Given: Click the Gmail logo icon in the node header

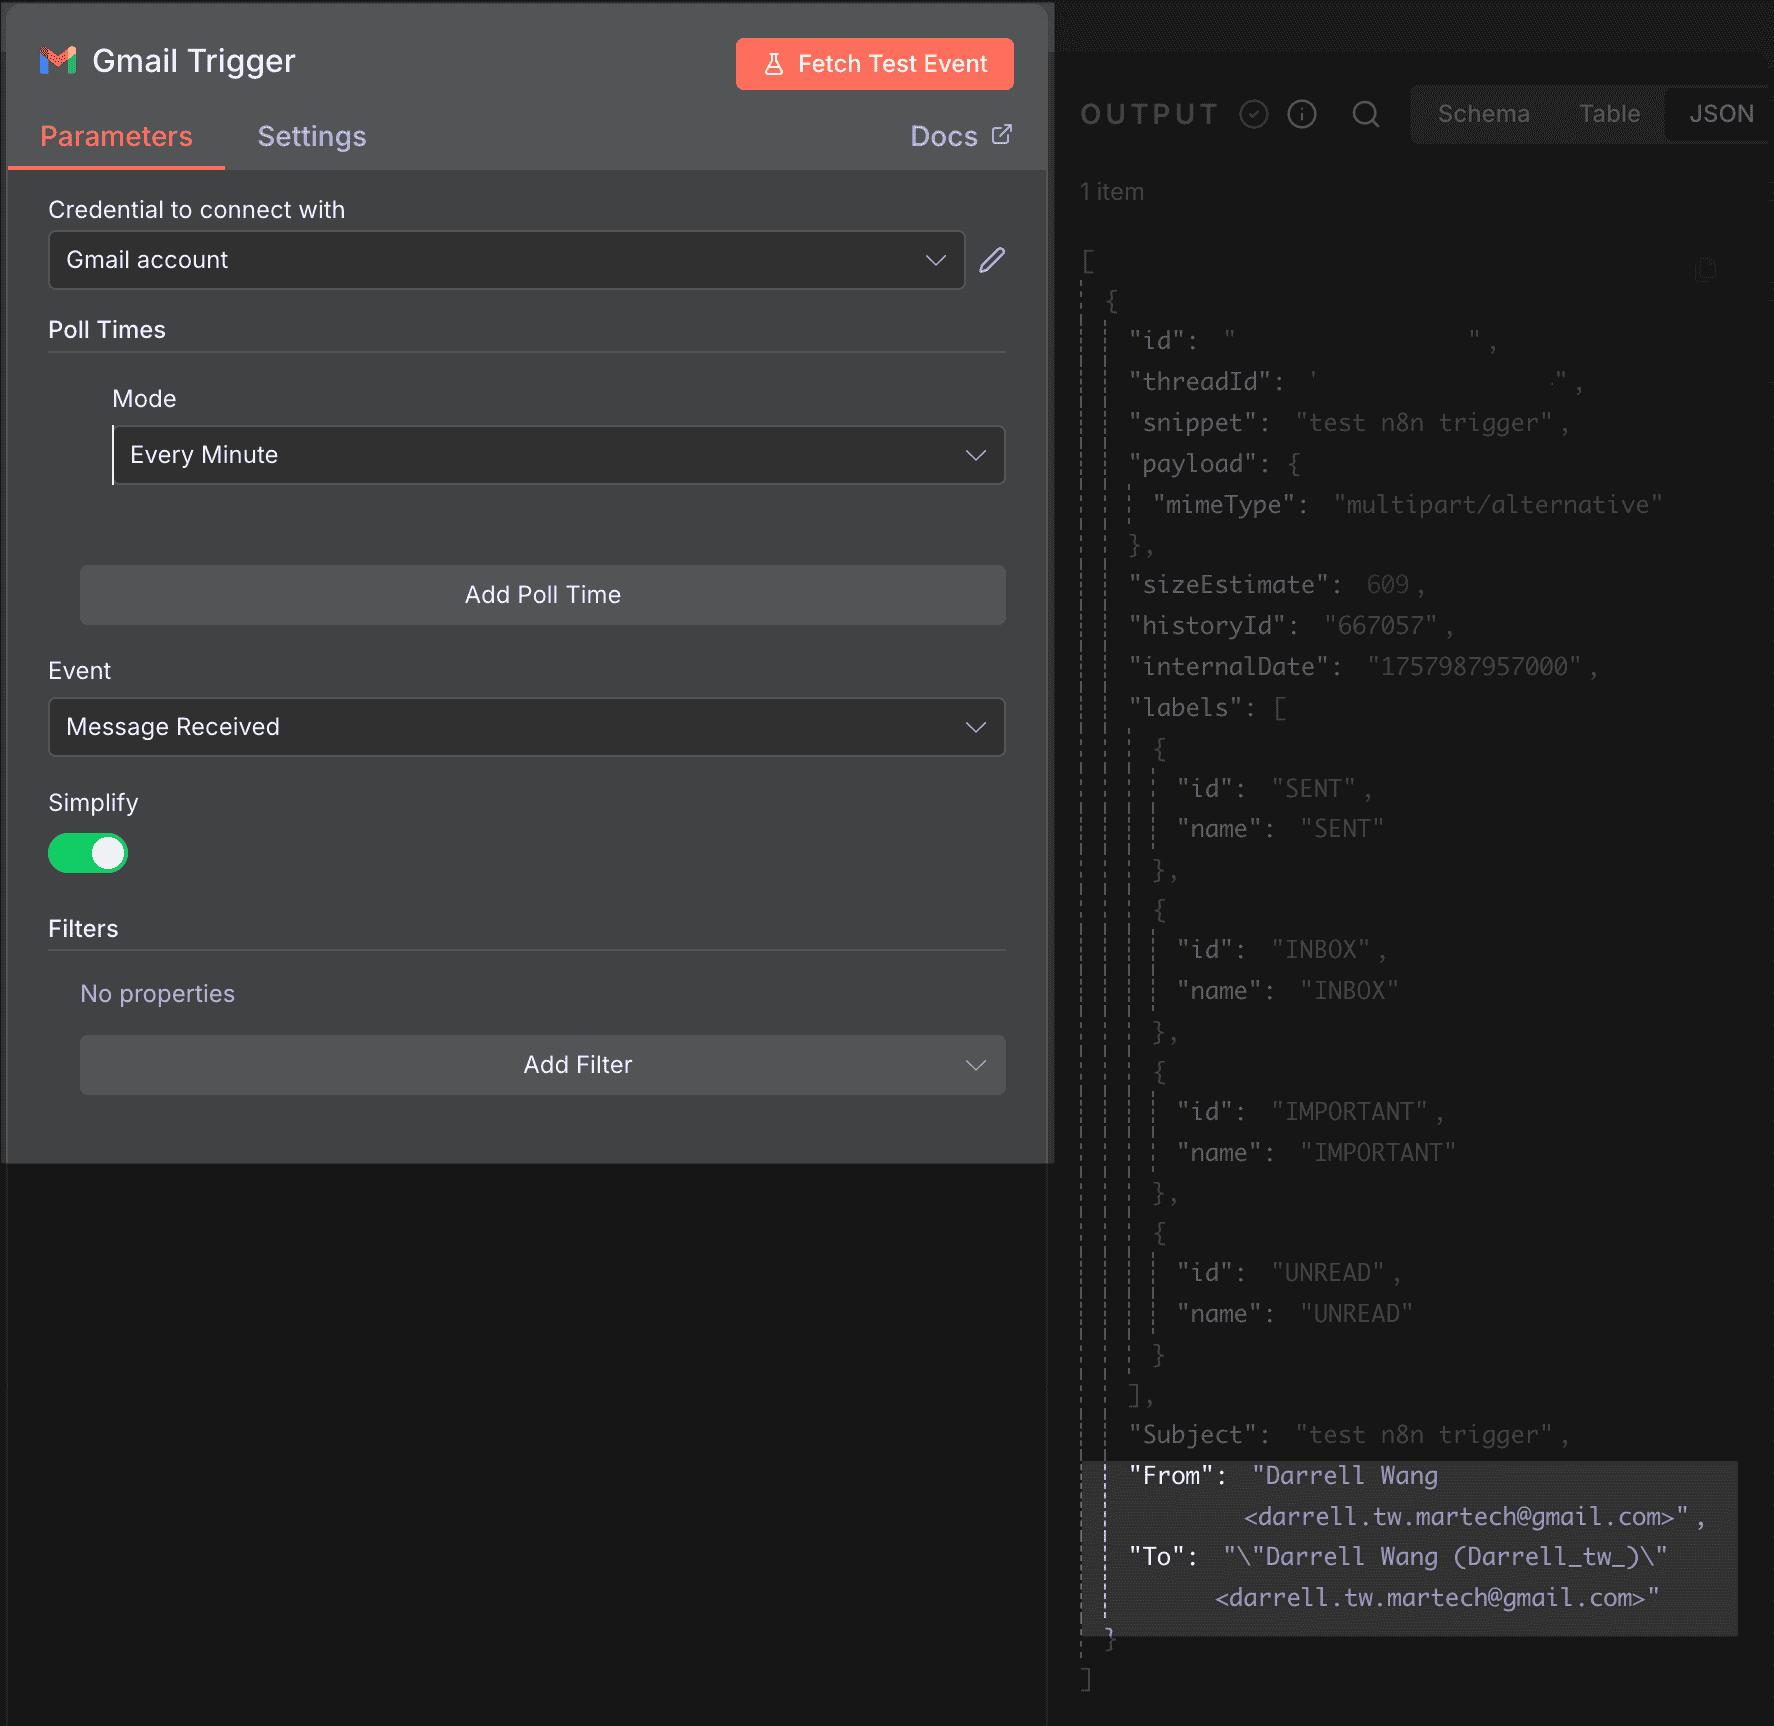Looking at the screenshot, I should 58,60.
